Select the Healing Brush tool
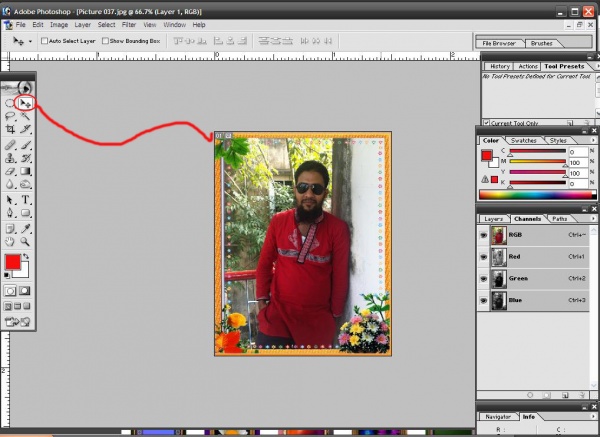Viewport: 600px width, 437px height. click(10, 145)
